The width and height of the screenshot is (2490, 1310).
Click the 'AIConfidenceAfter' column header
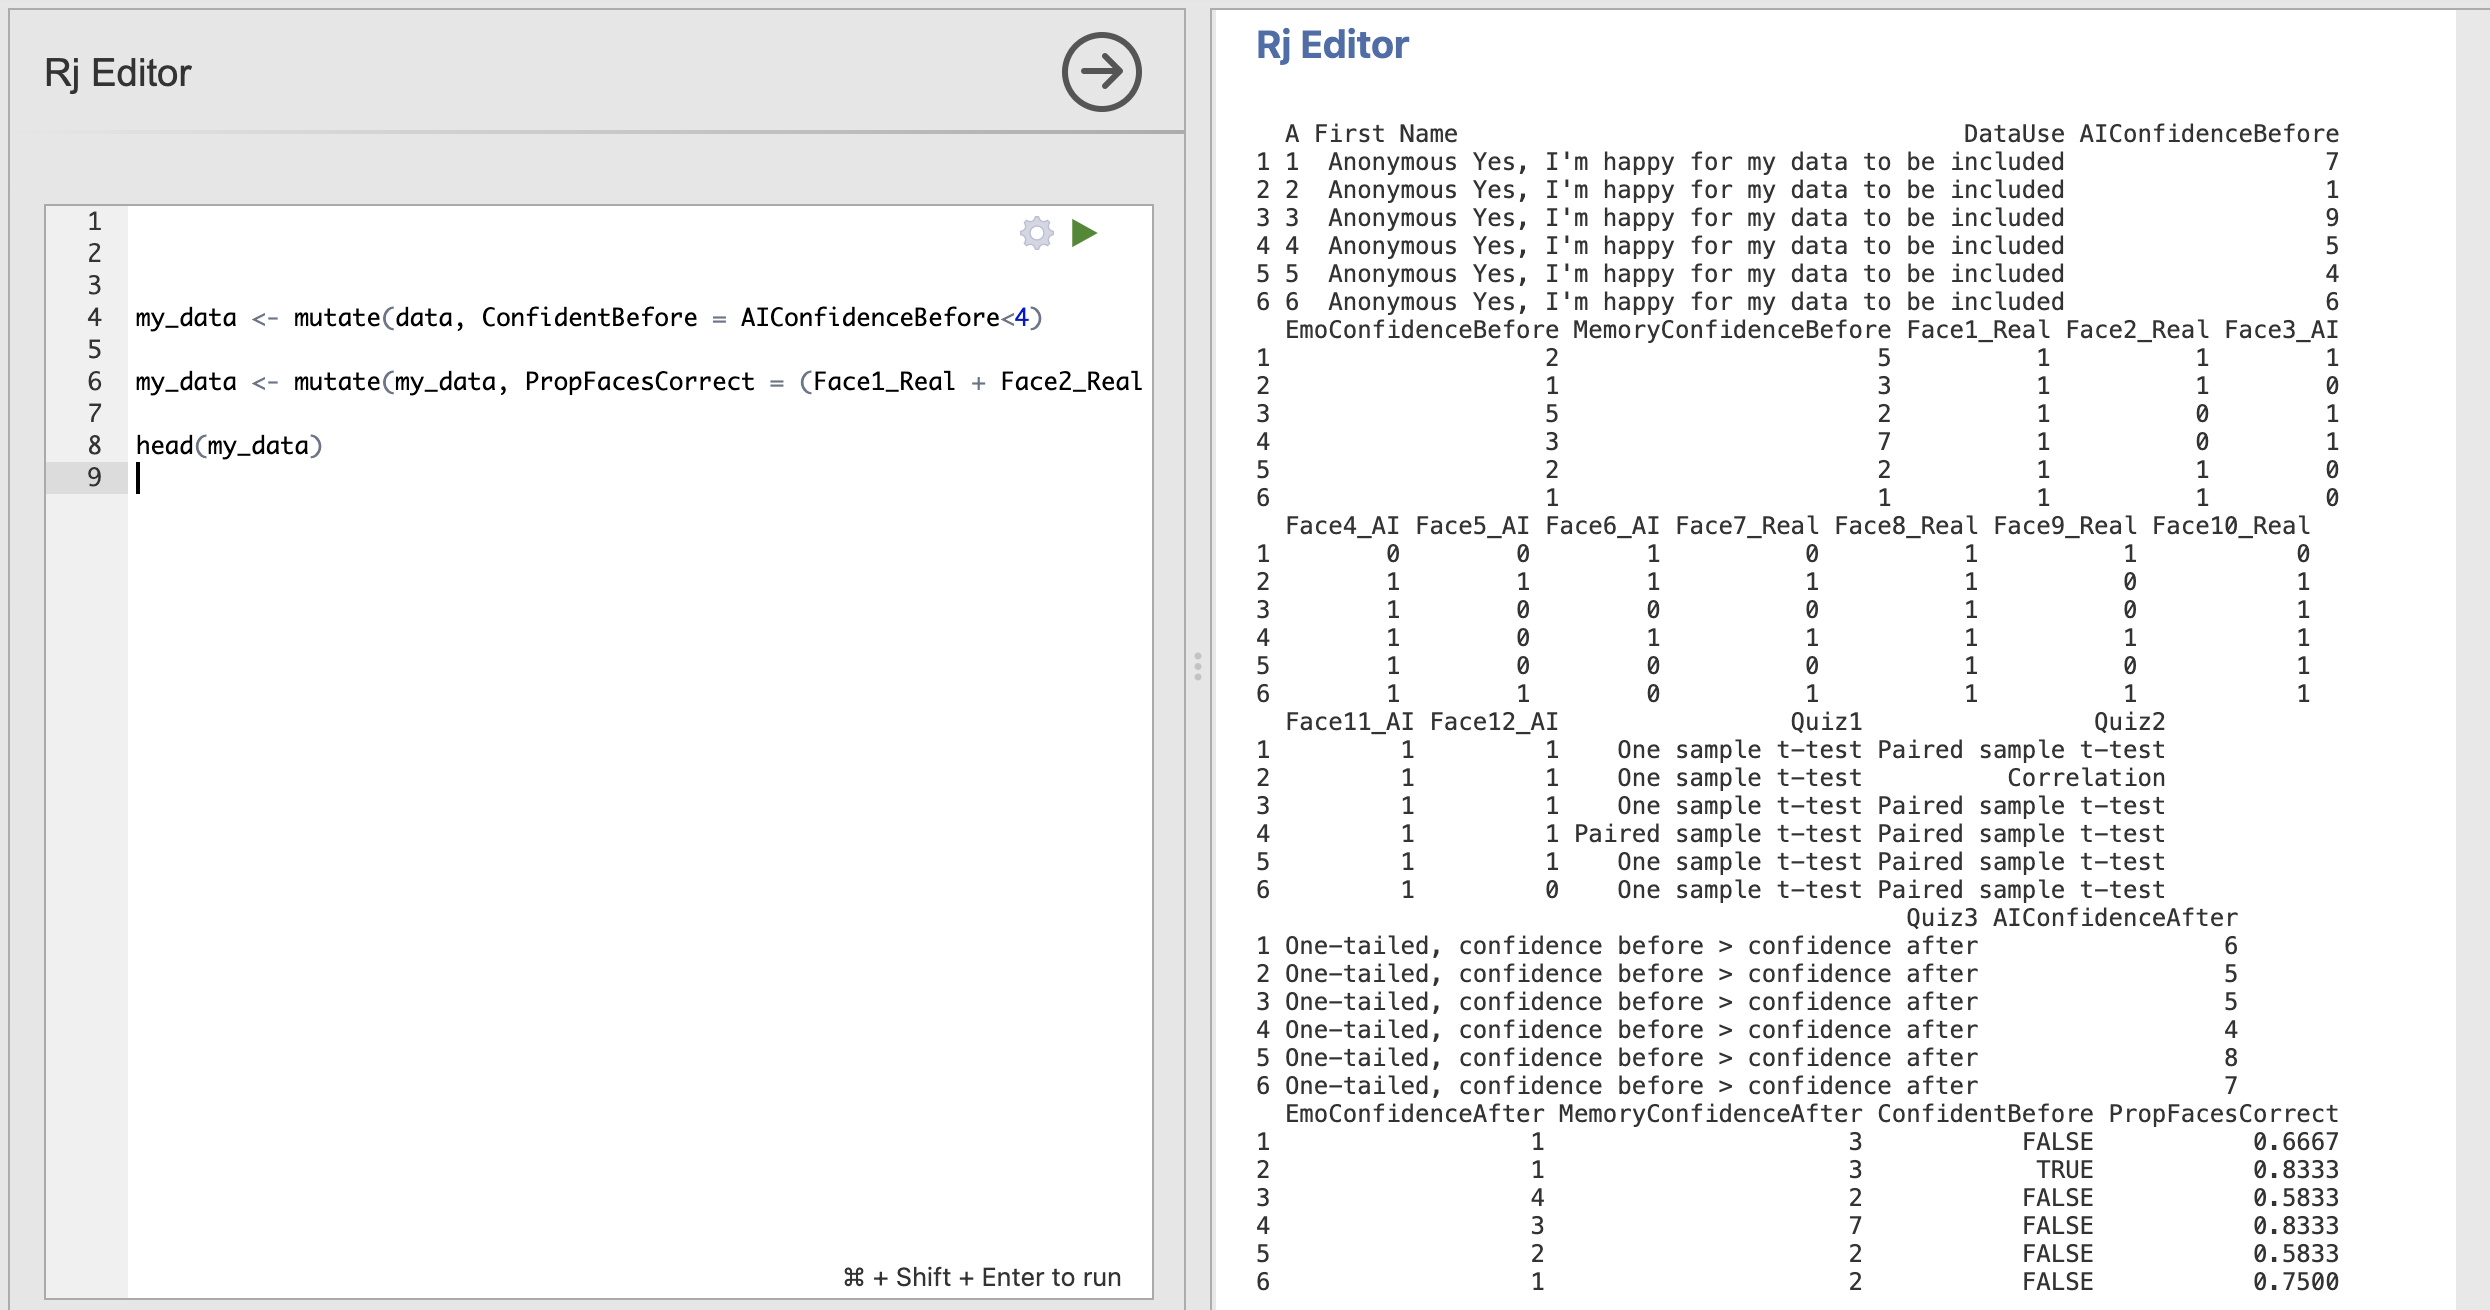pos(2115,918)
